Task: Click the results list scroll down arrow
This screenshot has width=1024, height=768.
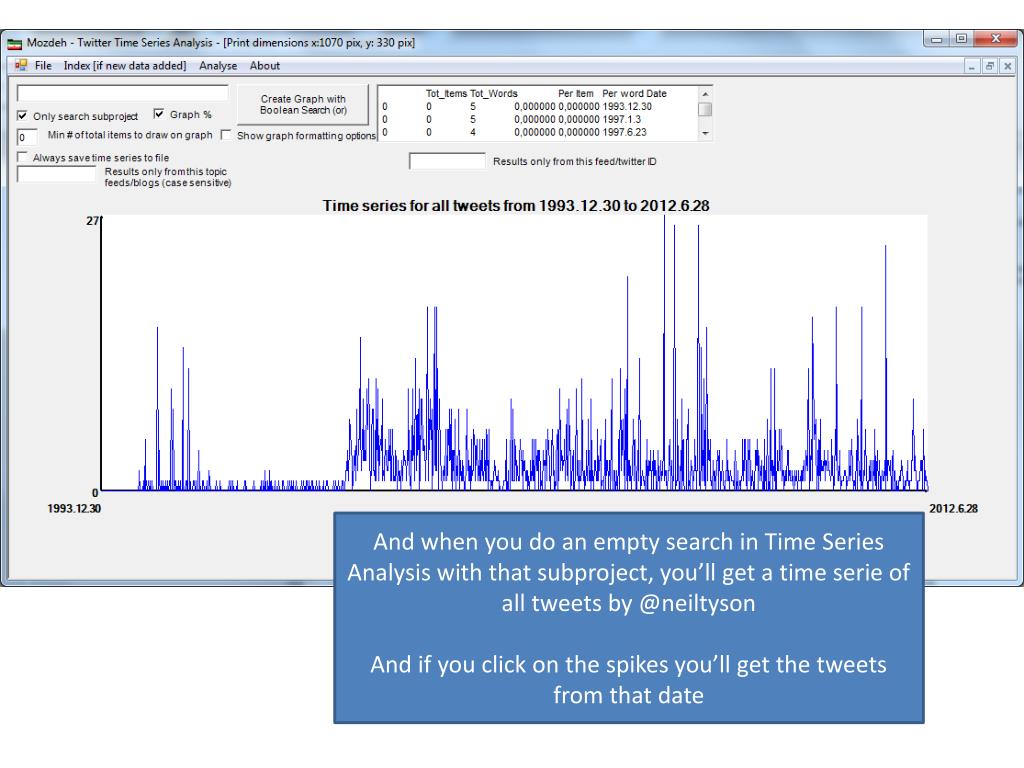Action: click(x=705, y=133)
